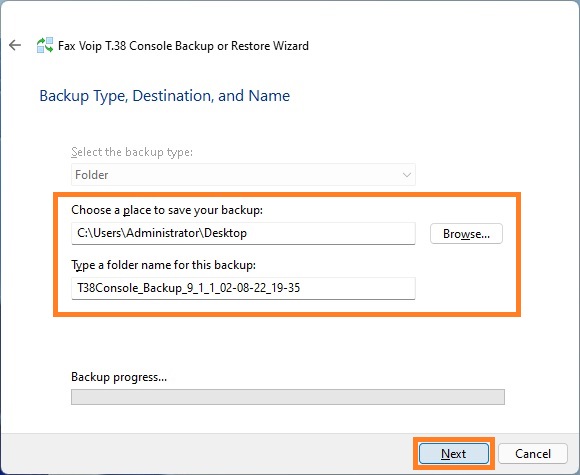Screen dimensions: 580x475
Task: Click the 'Select the backup type' label
Action: 132,152
